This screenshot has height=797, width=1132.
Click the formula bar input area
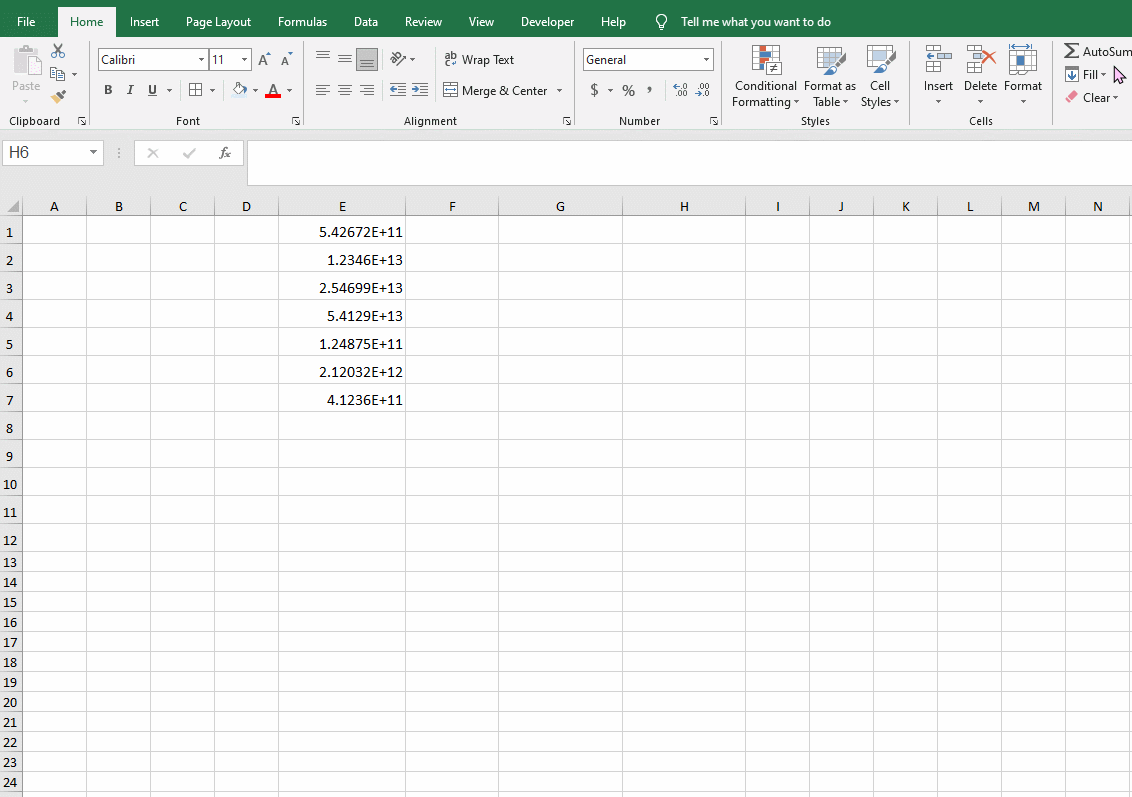tap(689, 162)
